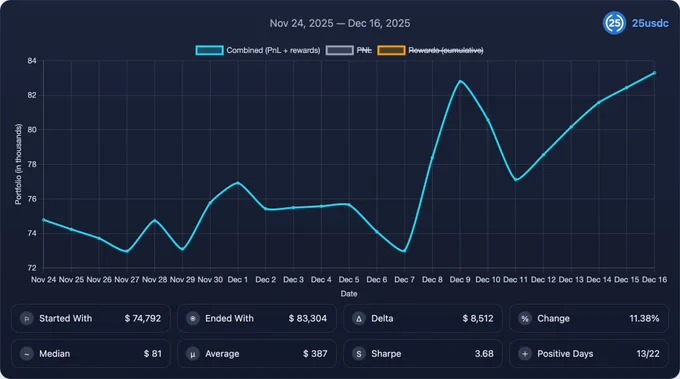Click the Dec 5 axis label

click(349, 280)
